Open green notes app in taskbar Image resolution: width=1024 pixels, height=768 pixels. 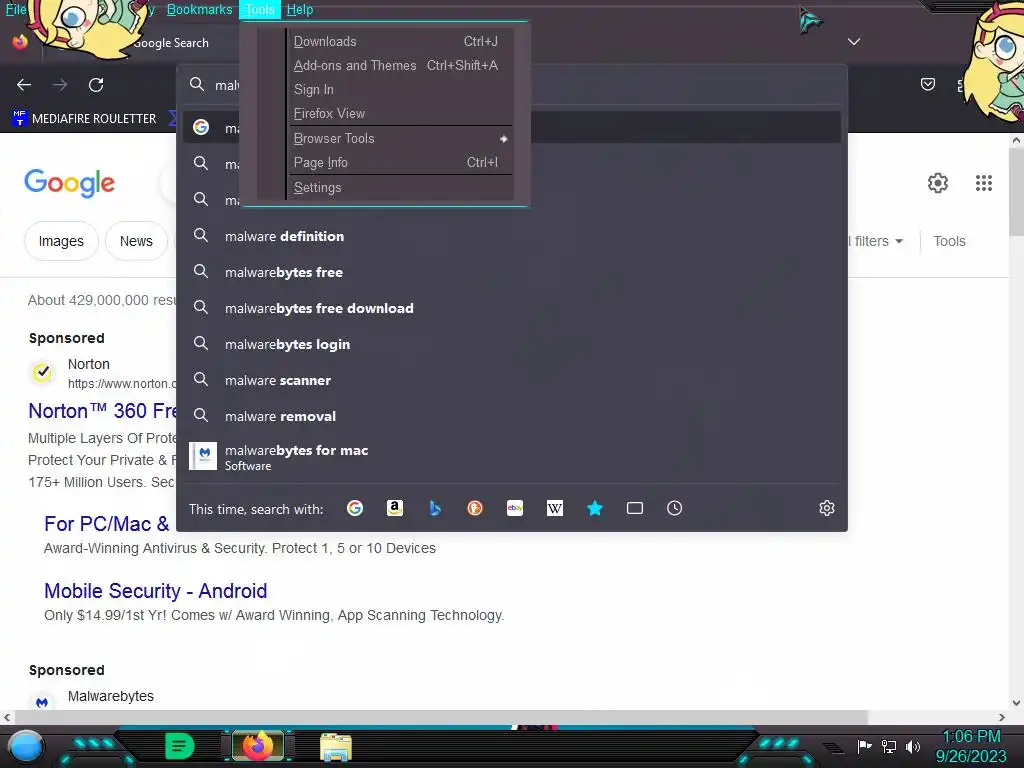pyautogui.click(x=179, y=746)
